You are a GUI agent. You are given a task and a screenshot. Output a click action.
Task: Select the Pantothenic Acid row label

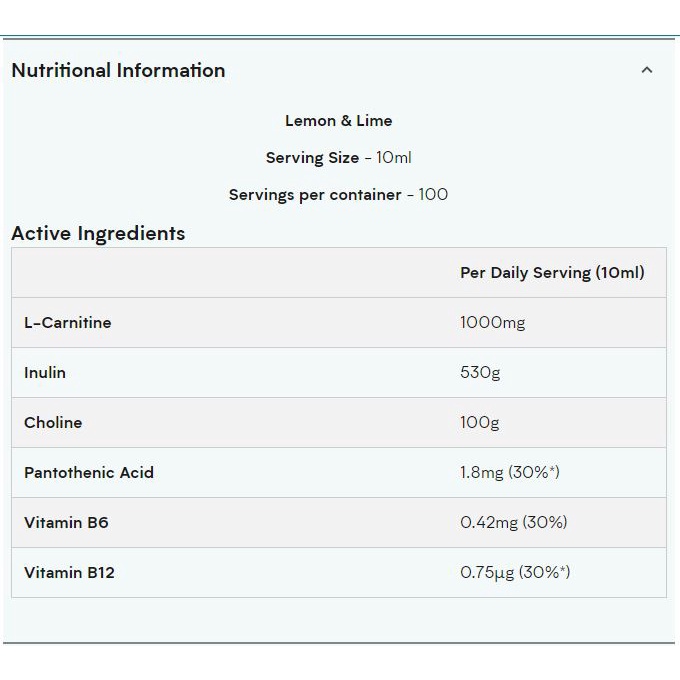(89, 473)
